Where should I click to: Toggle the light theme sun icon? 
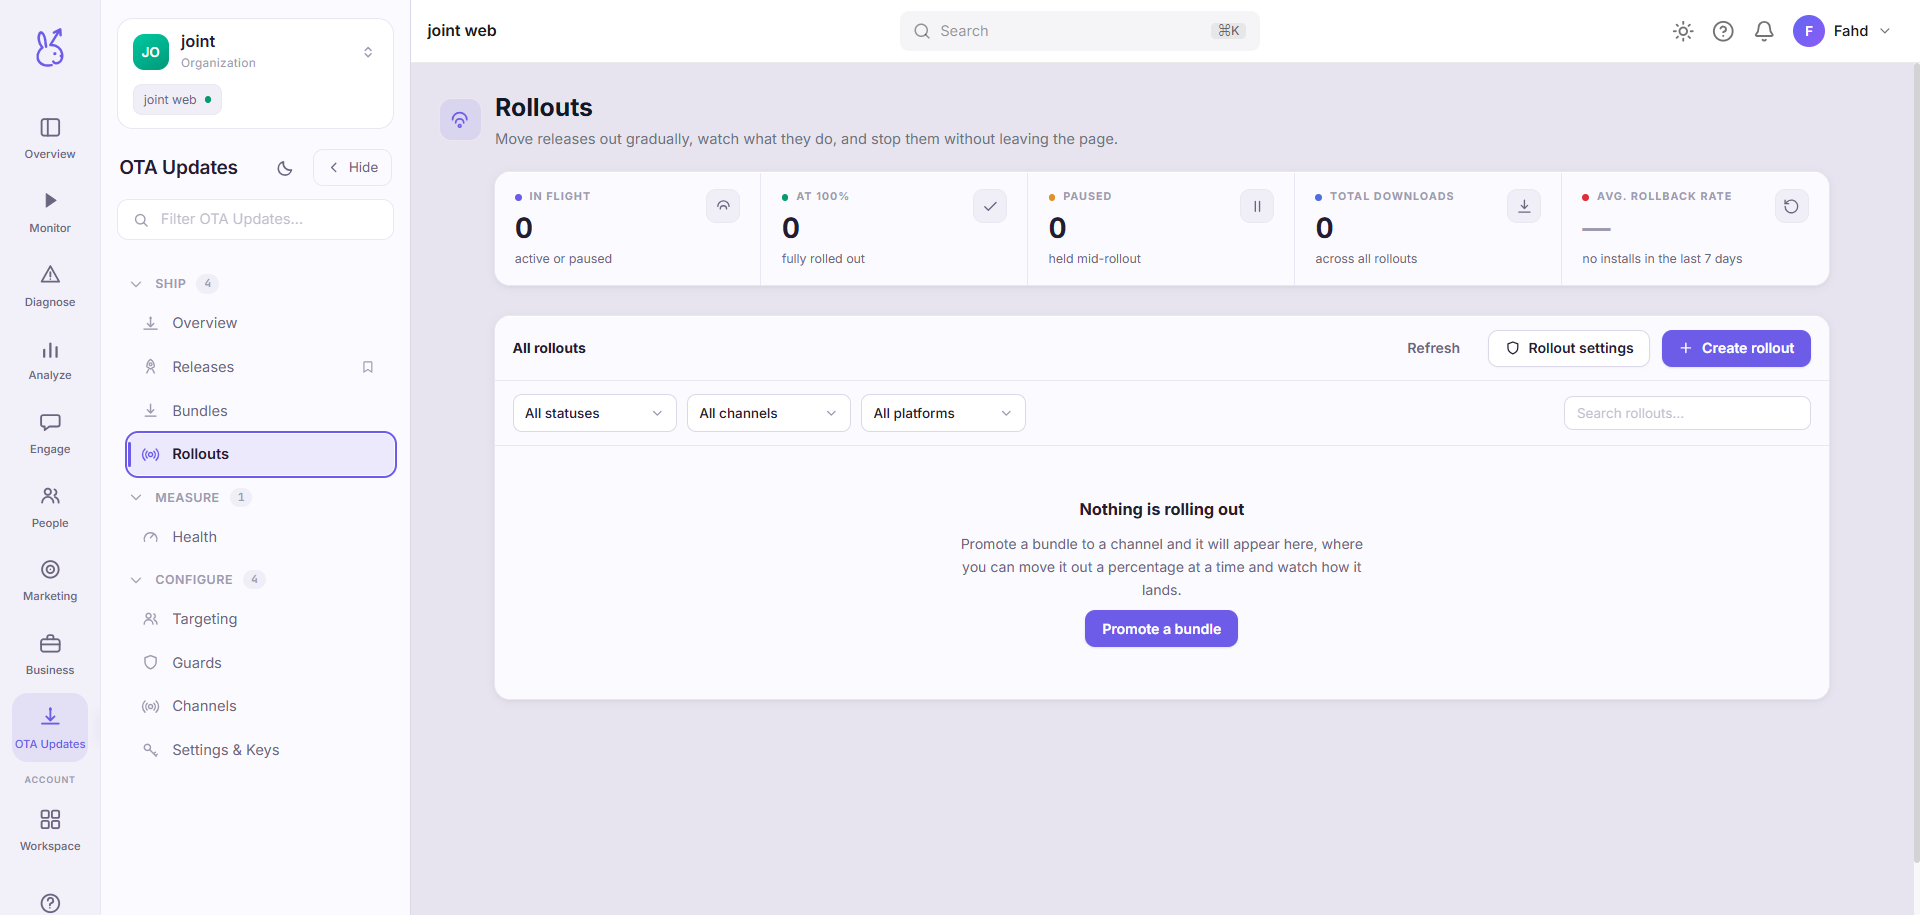coord(1683,31)
